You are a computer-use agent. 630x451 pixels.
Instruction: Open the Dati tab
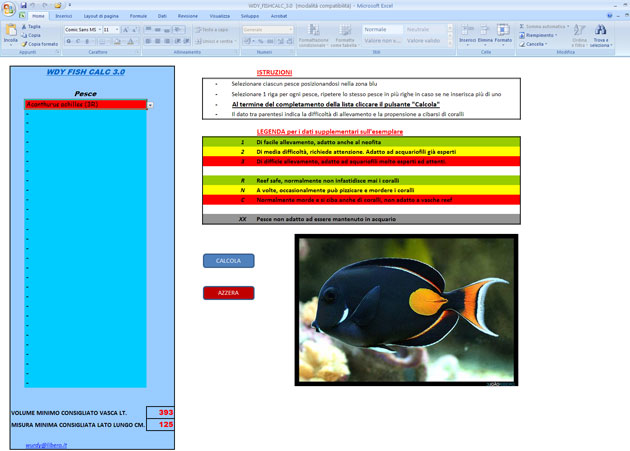pos(162,16)
